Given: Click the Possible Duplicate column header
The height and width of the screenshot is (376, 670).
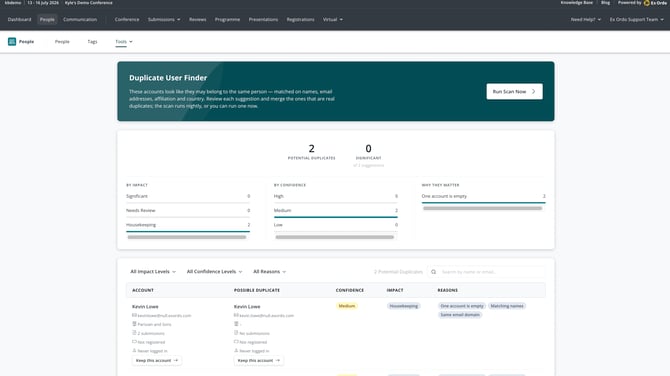Looking at the screenshot, I should tap(257, 290).
